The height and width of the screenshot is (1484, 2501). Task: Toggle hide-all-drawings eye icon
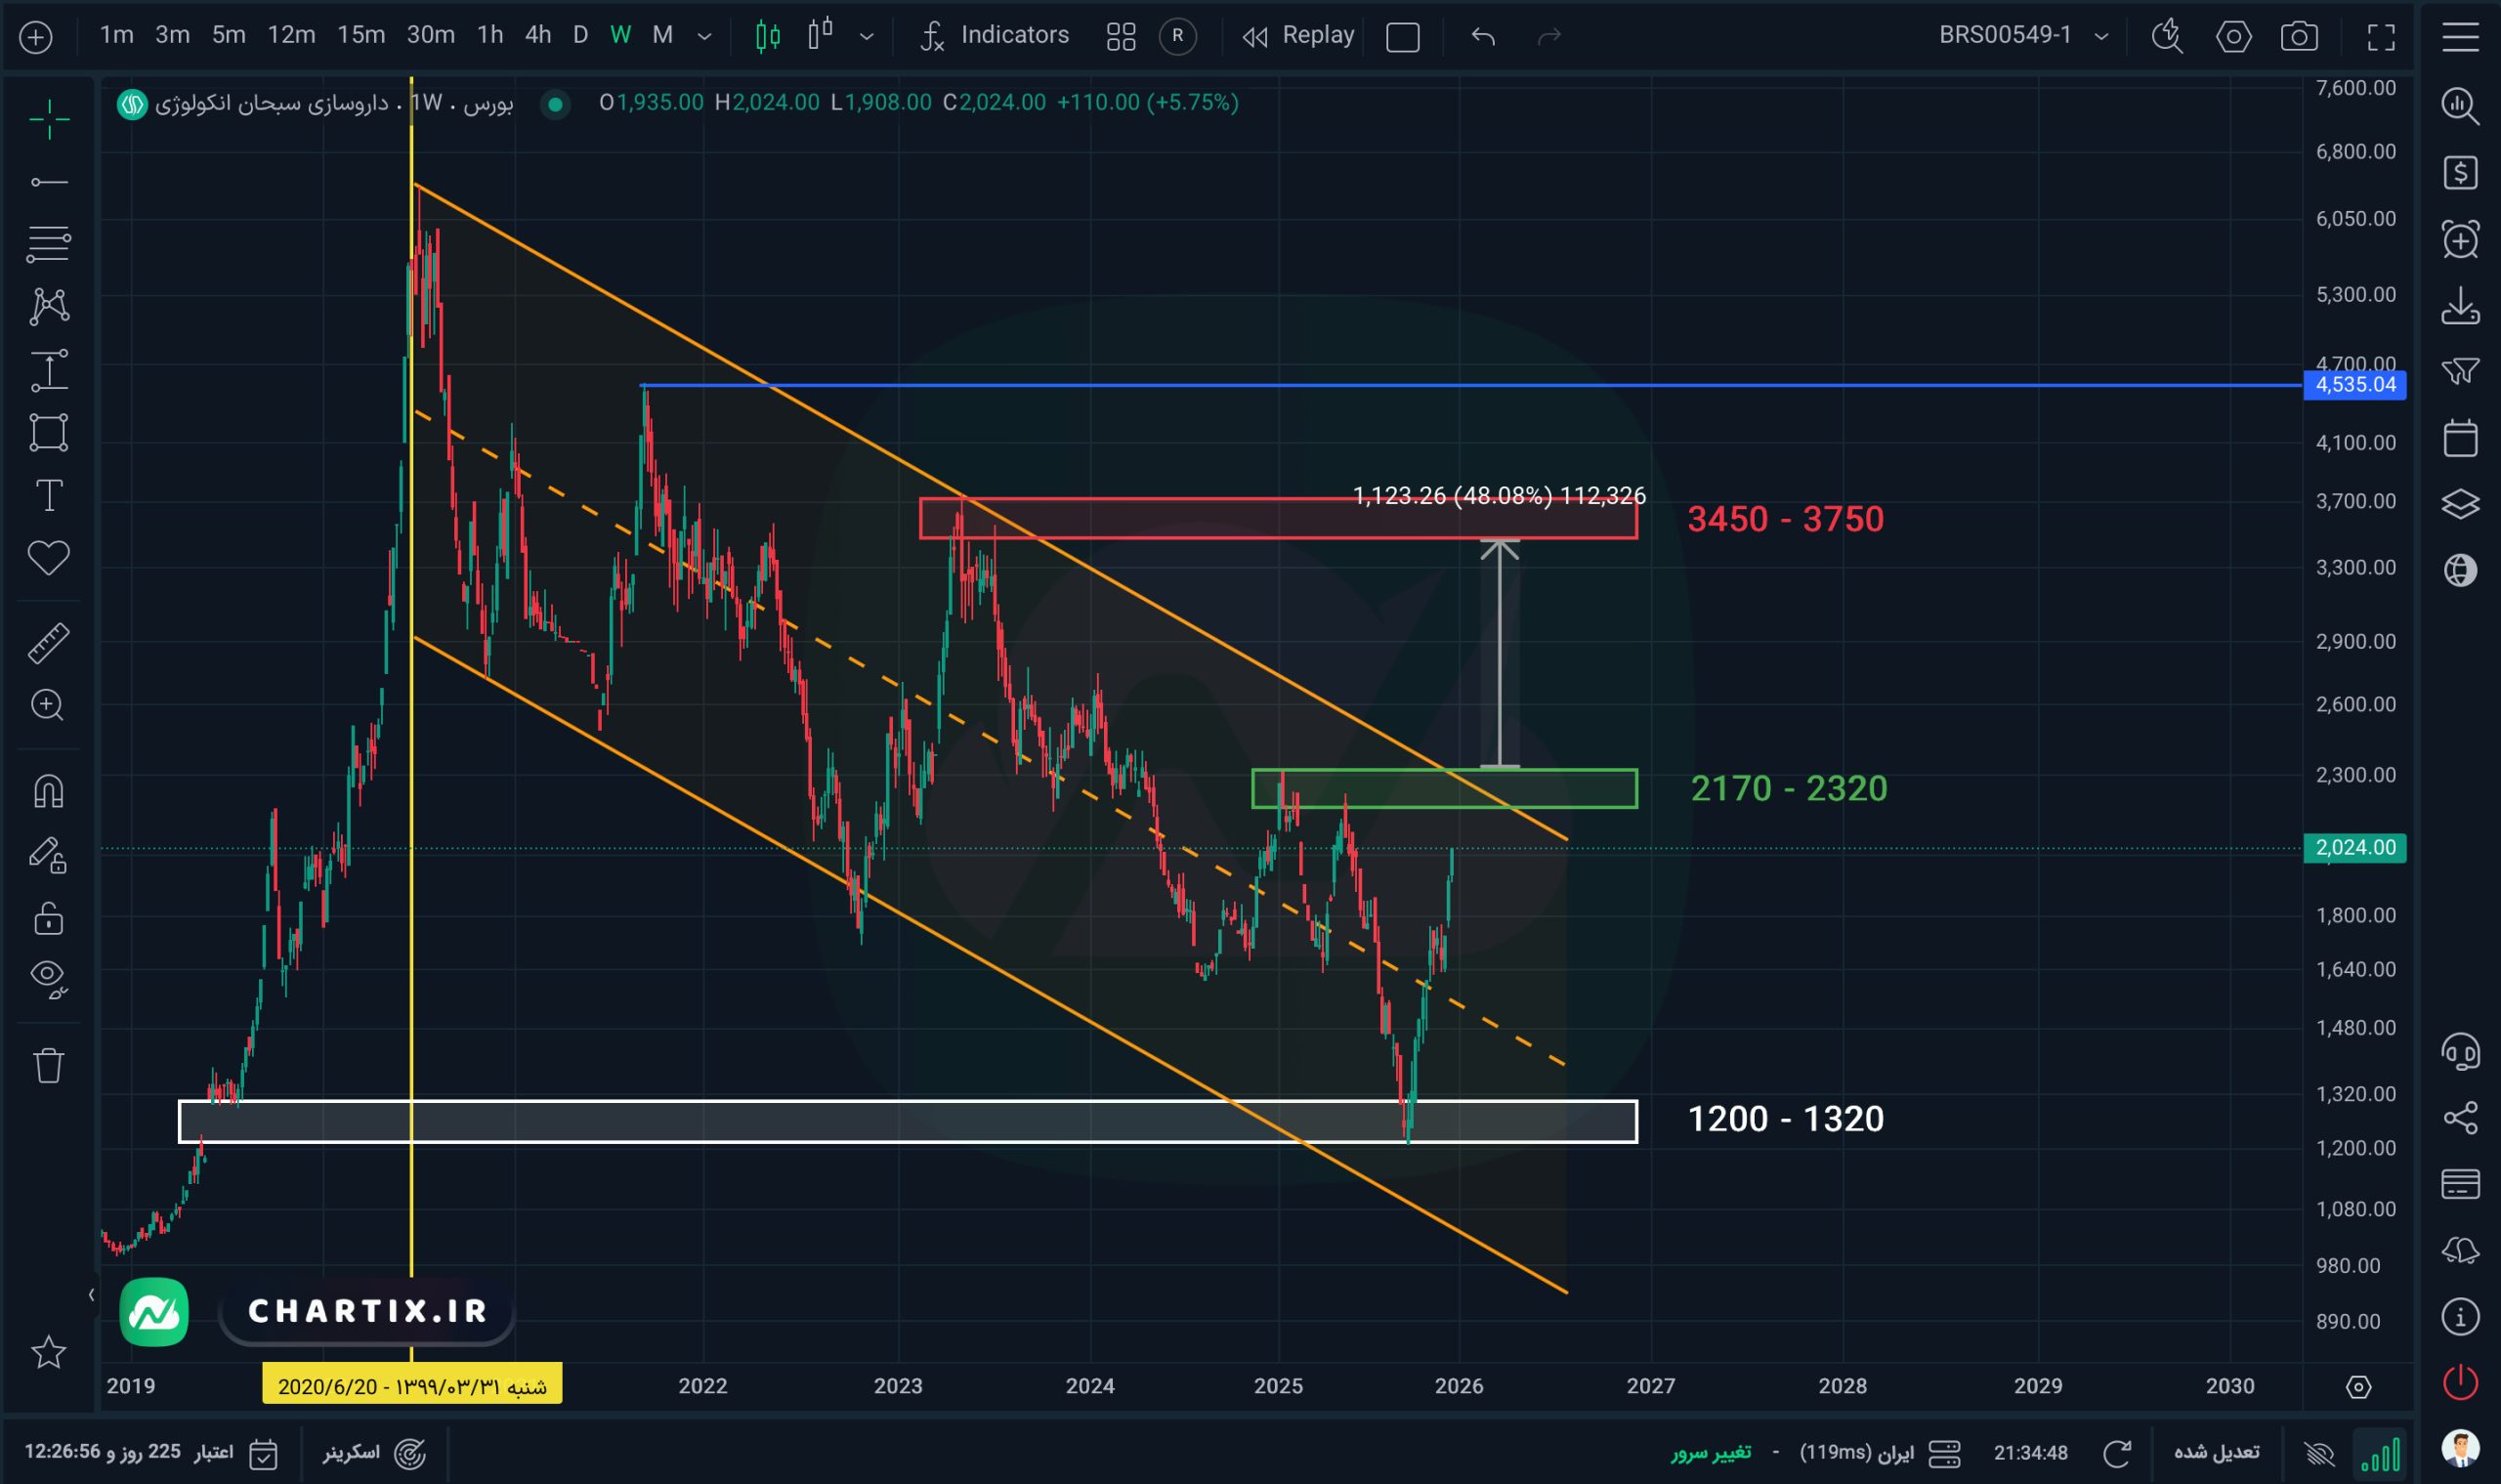click(x=48, y=977)
